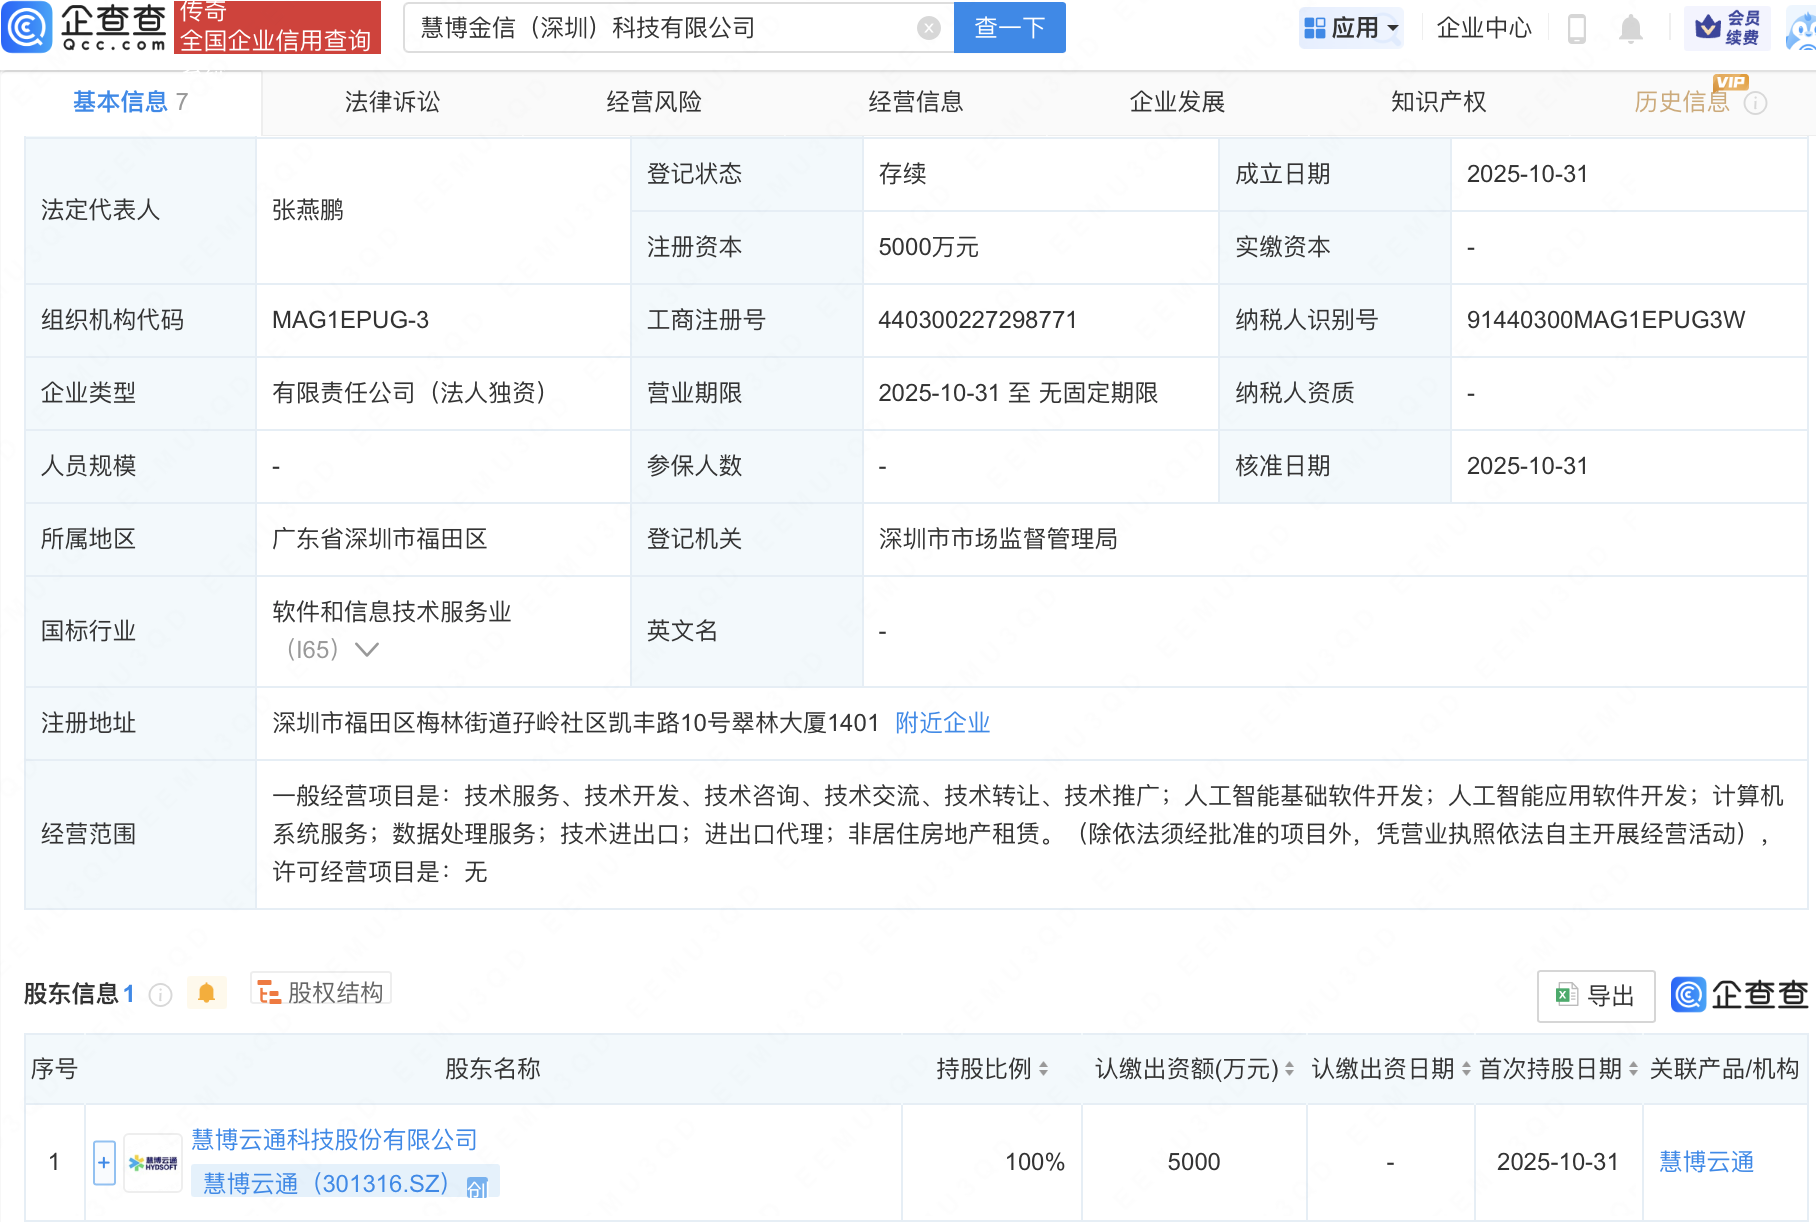
Task: Click the orange bell beside 股东信息
Action: 207,993
